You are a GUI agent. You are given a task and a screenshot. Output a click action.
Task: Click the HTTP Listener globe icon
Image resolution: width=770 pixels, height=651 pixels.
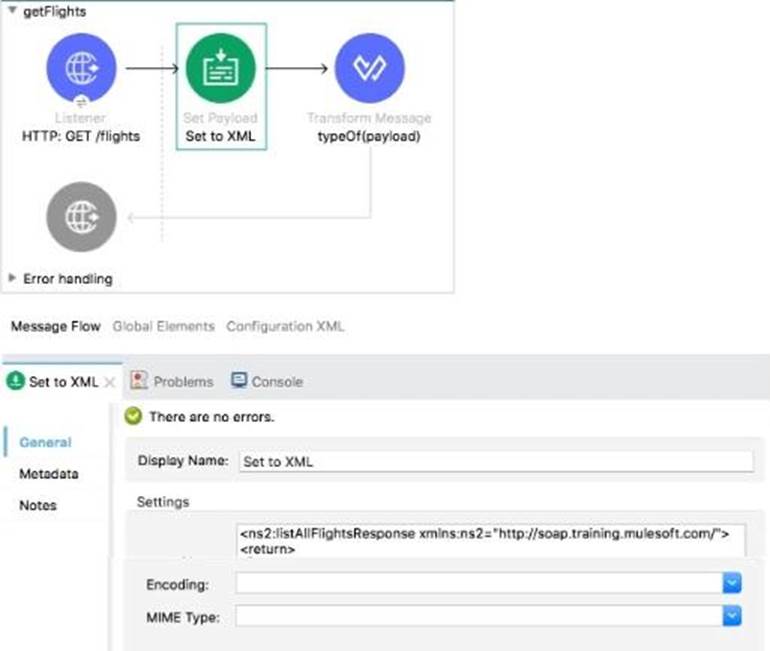pos(81,68)
